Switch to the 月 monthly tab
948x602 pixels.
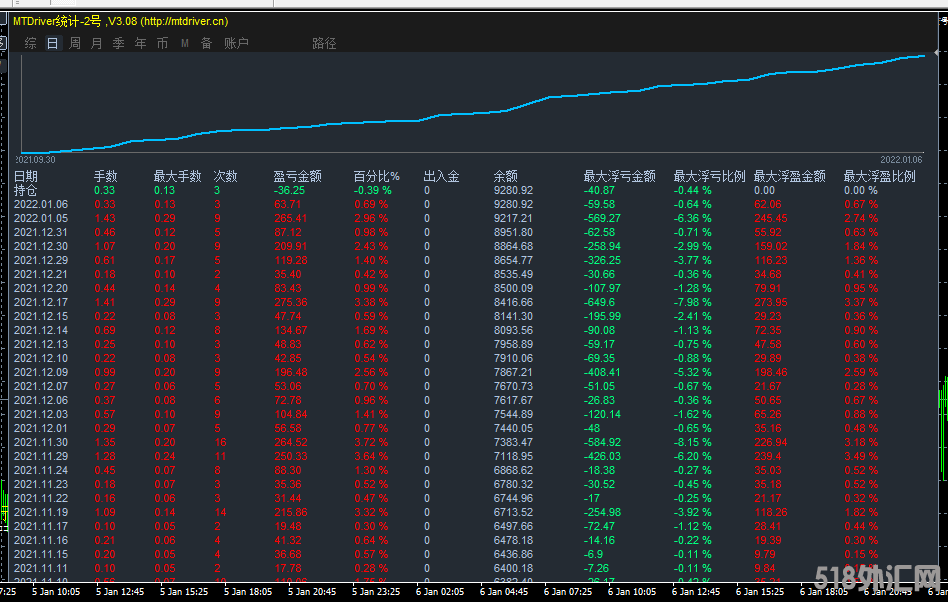pos(96,43)
